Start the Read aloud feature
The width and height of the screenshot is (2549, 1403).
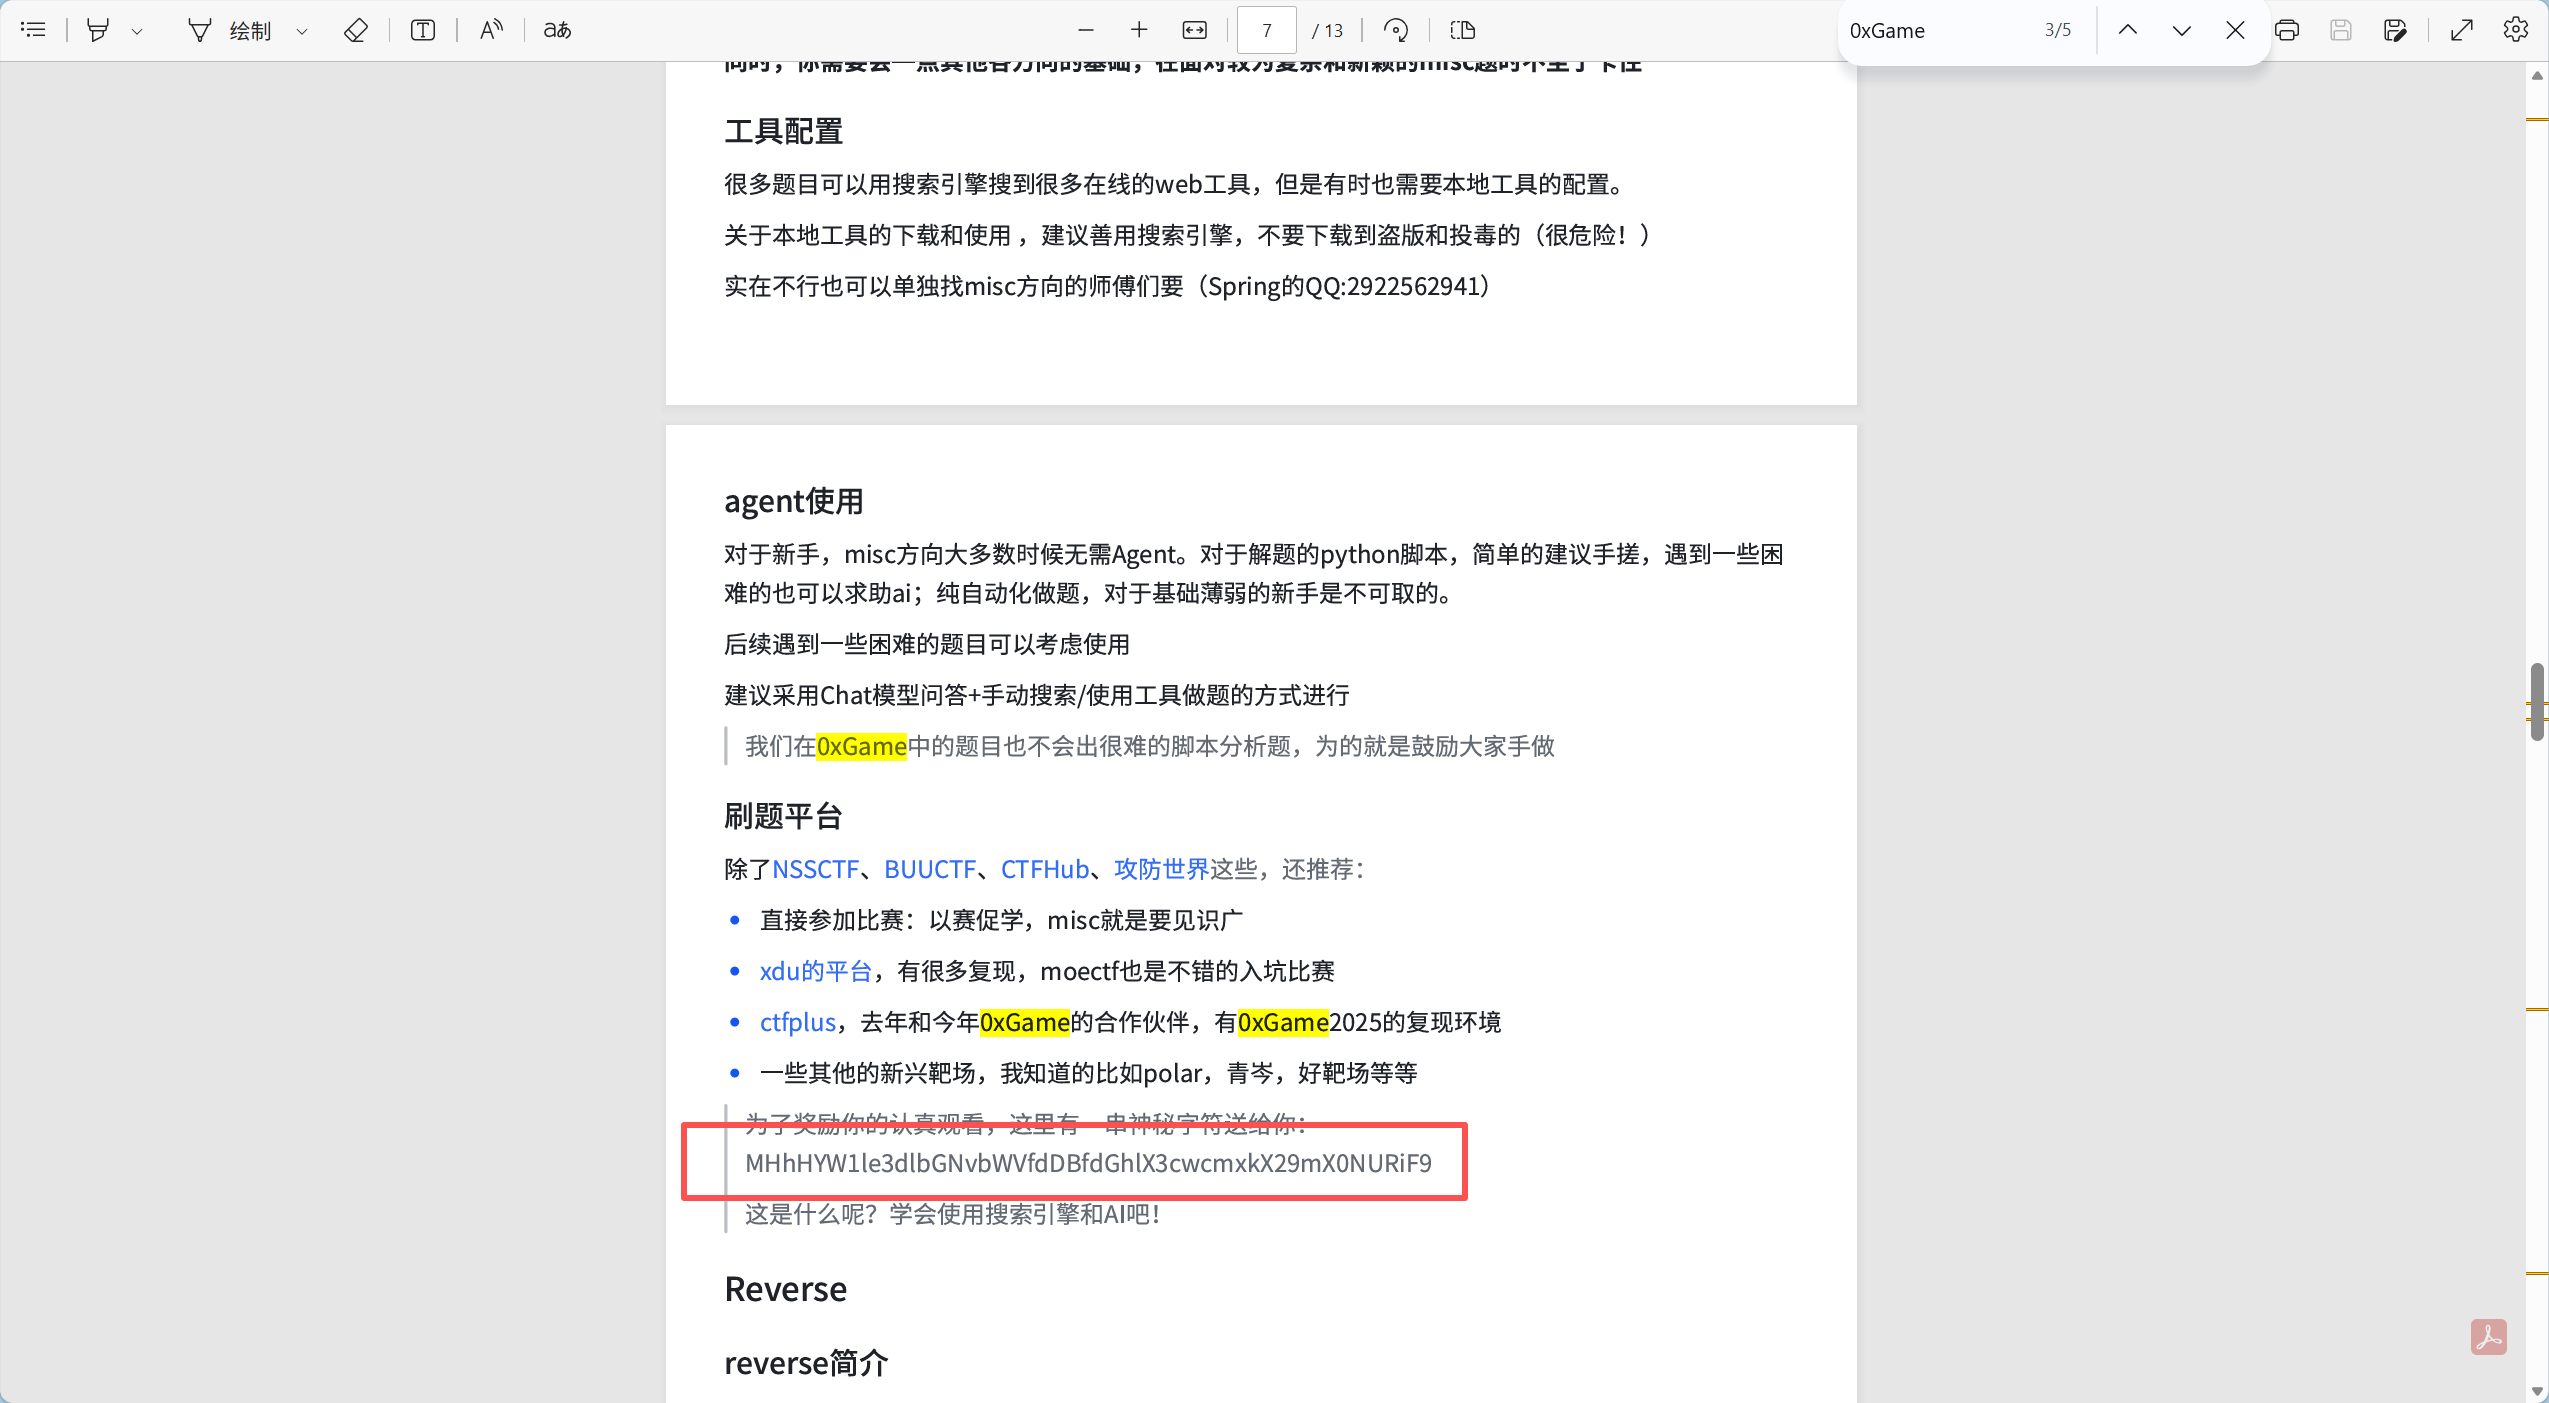tap(491, 30)
